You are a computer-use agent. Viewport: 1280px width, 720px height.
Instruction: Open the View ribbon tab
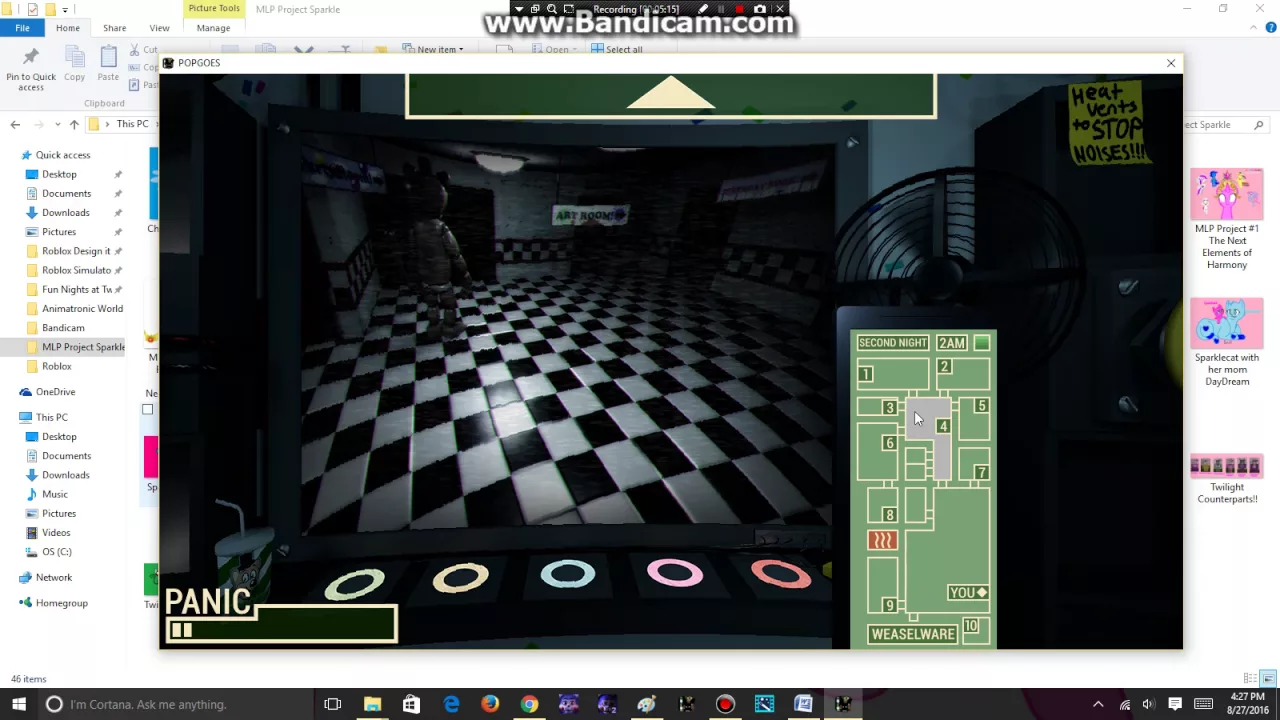point(159,28)
